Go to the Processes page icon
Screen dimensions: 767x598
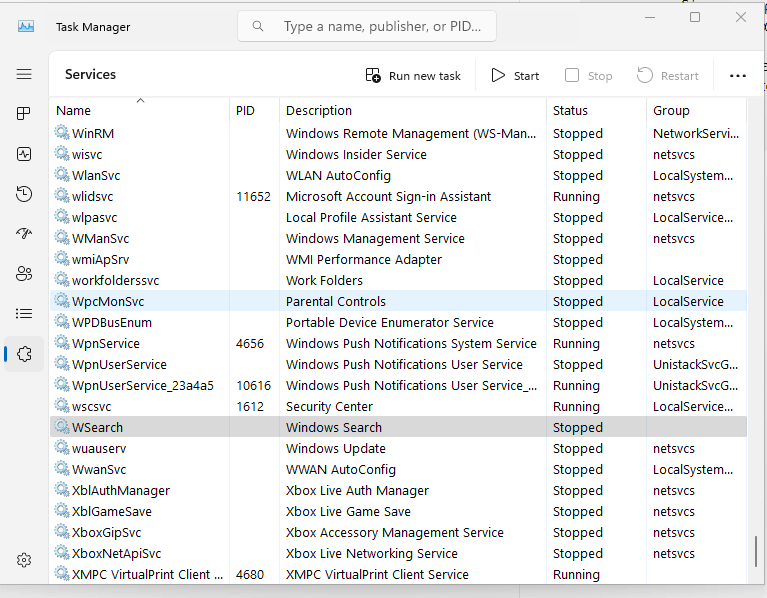point(23,113)
